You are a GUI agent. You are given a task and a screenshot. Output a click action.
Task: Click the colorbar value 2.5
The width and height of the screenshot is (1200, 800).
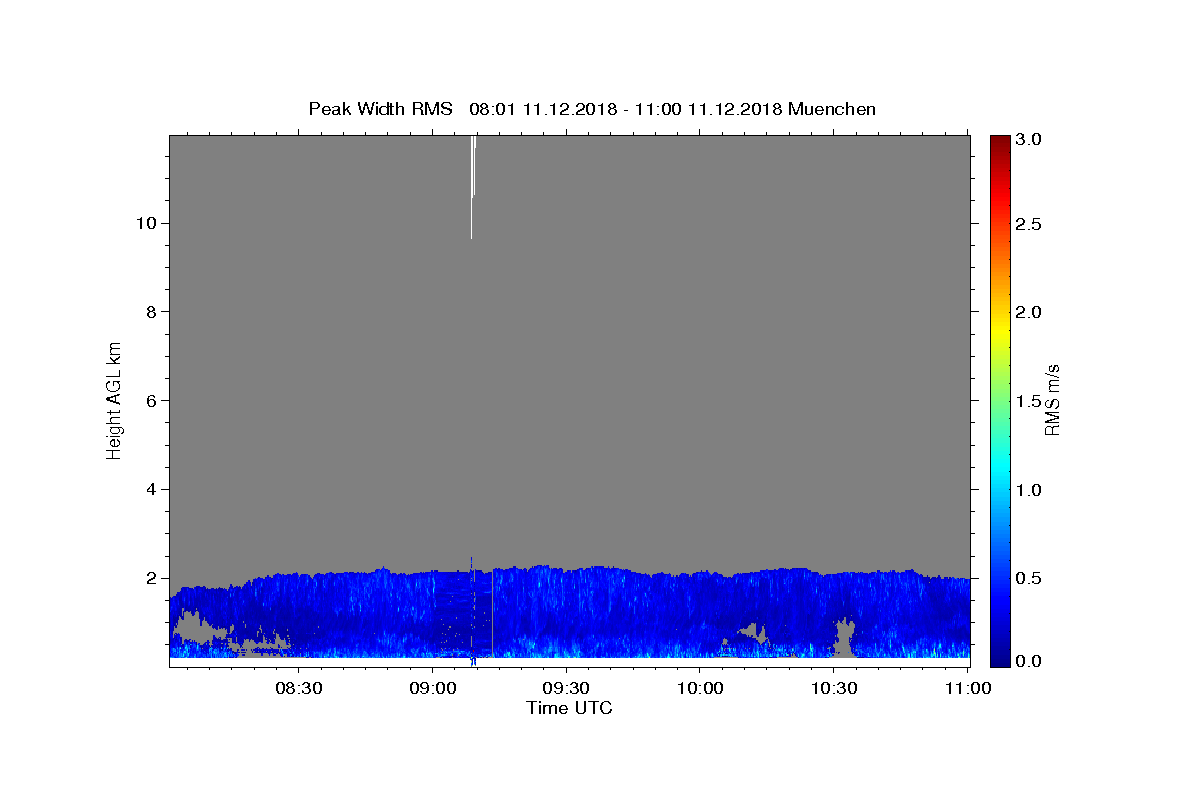point(1029,224)
